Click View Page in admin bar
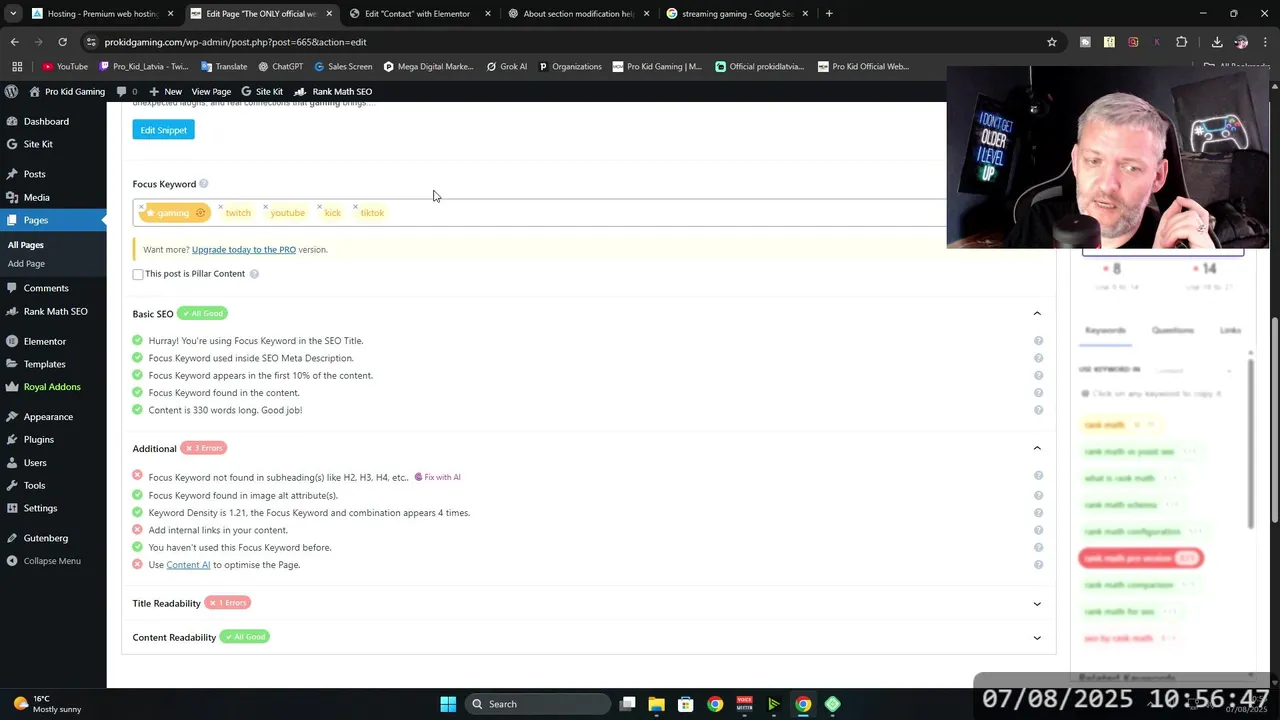1280x720 pixels. (211, 91)
